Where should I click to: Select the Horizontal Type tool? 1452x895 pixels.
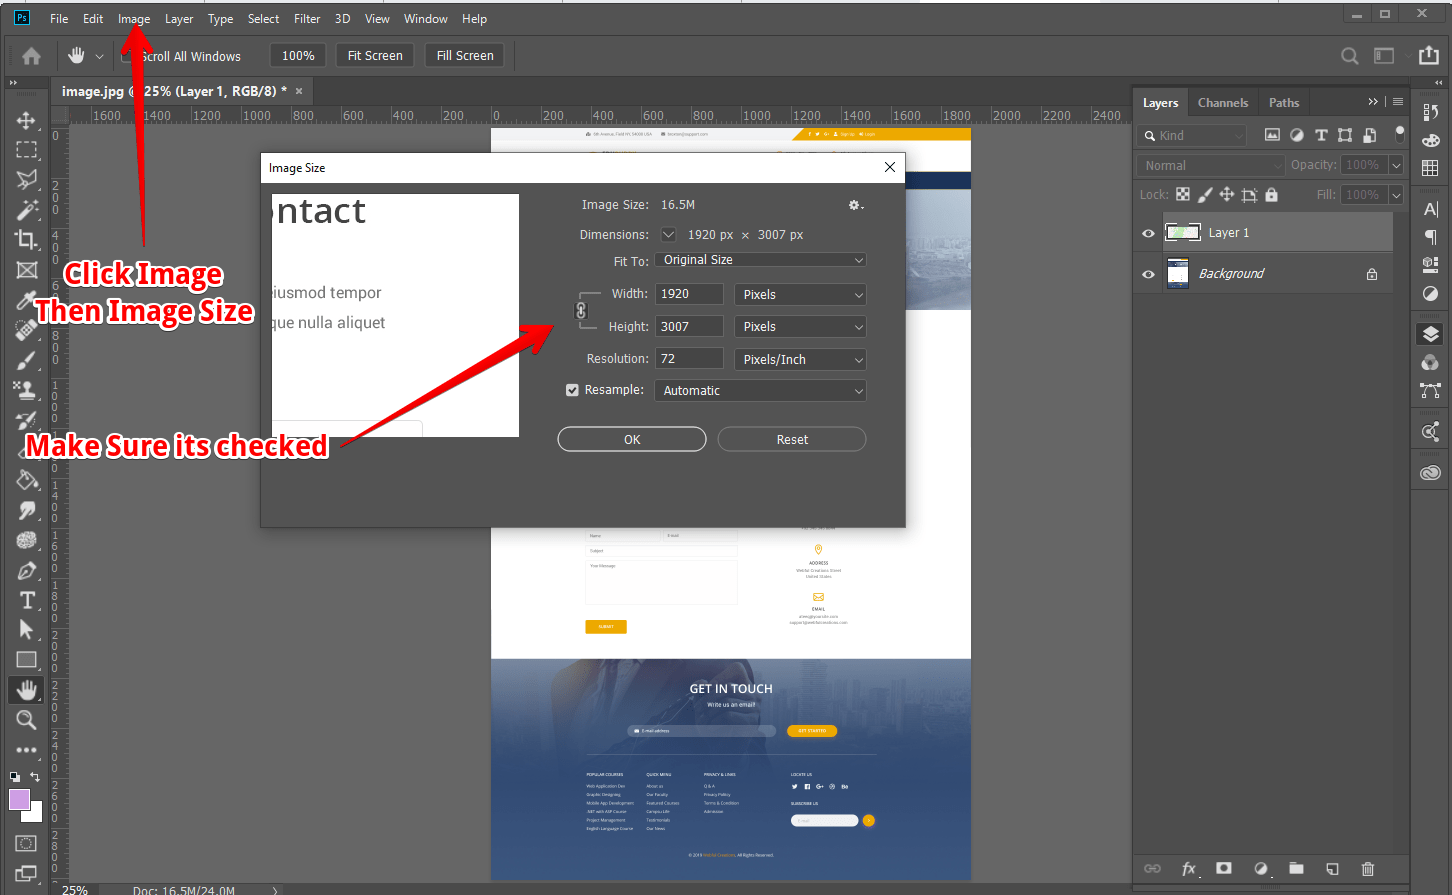point(27,600)
